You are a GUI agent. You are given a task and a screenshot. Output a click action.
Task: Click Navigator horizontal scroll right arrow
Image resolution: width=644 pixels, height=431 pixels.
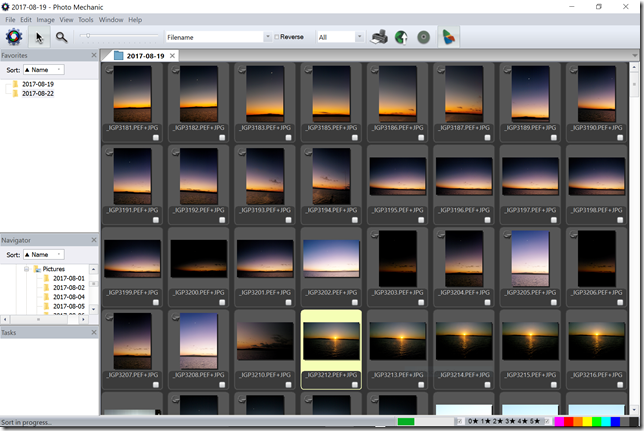83,319
